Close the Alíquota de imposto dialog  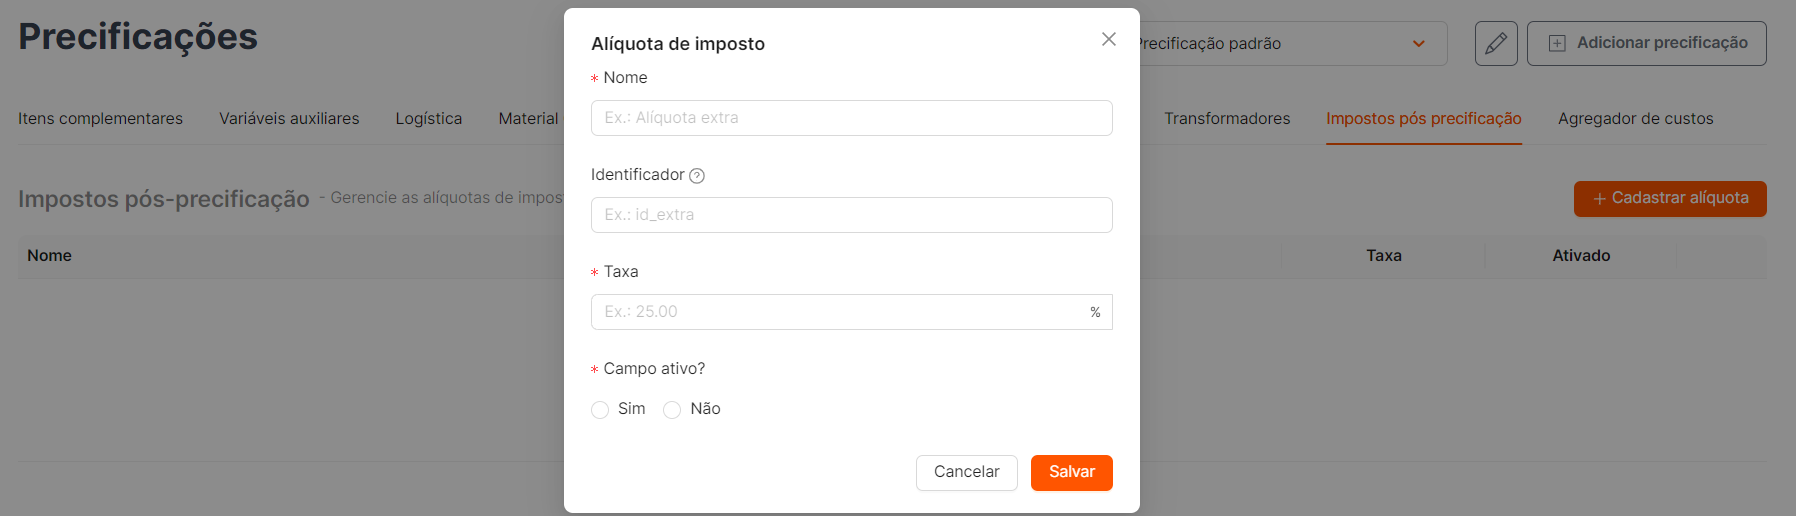[1108, 39]
